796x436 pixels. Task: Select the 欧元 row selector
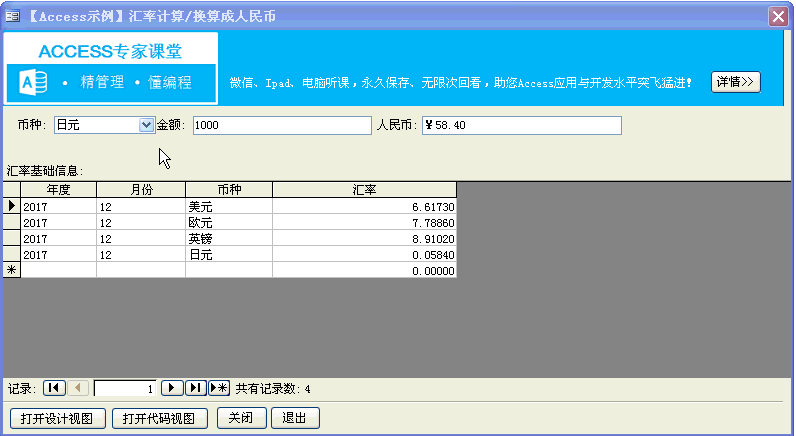pos(12,222)
